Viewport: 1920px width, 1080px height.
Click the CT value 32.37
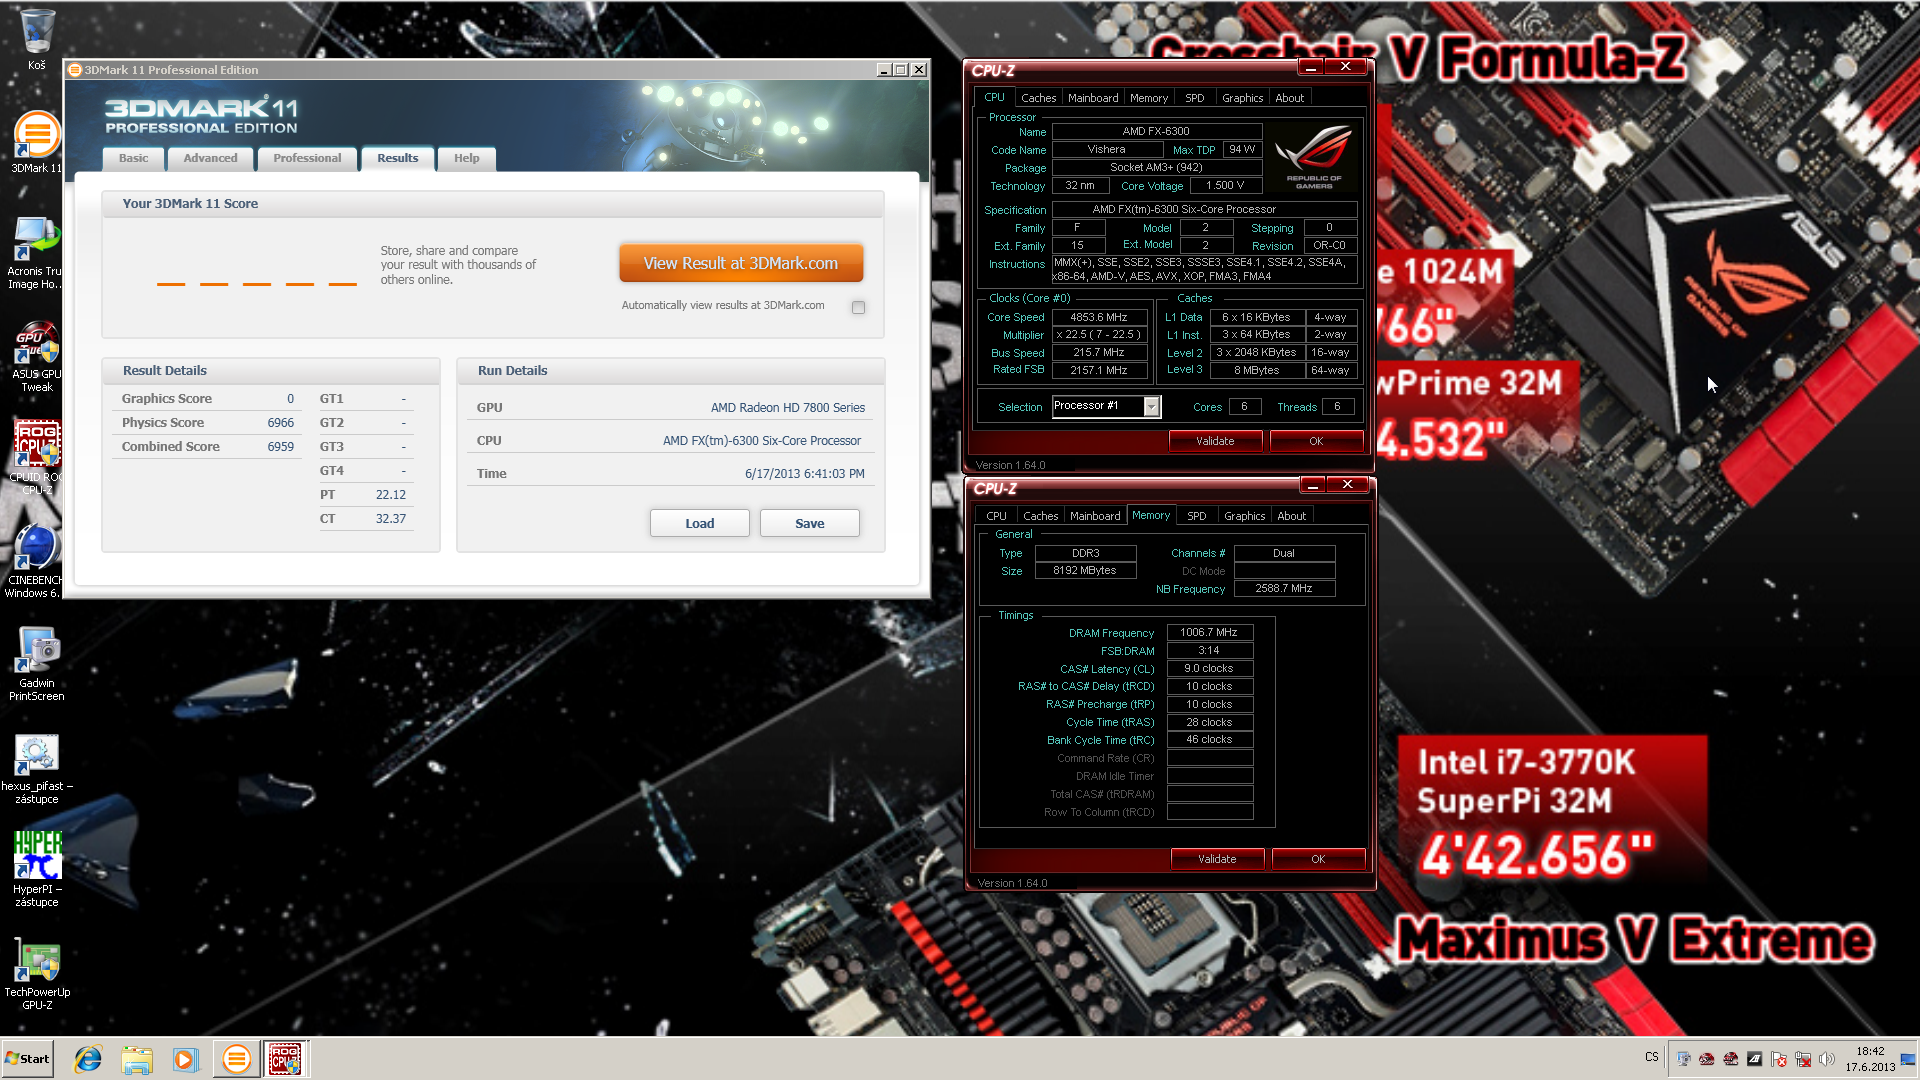390,519
